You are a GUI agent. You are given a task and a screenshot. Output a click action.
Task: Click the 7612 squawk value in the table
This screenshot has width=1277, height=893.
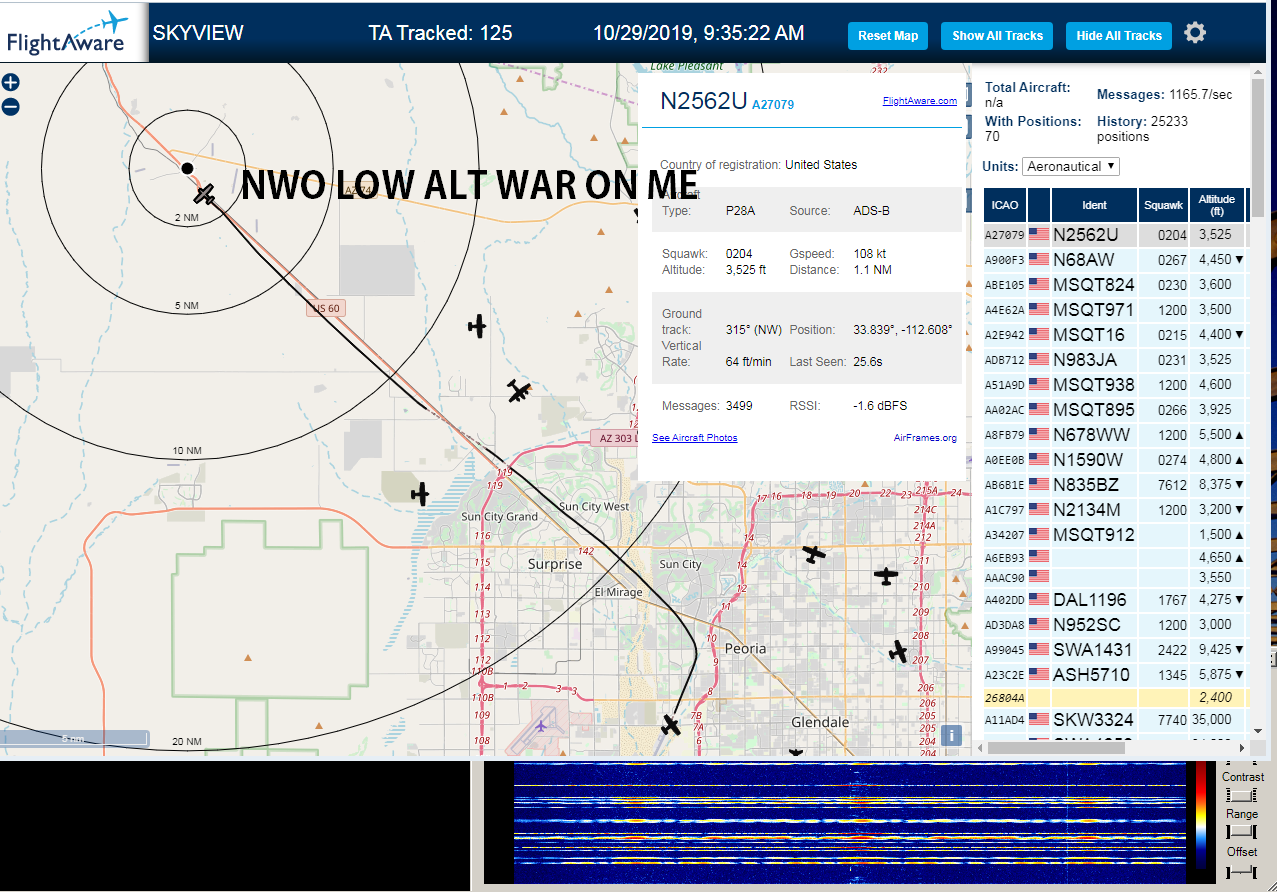[x=1172, y=485]
